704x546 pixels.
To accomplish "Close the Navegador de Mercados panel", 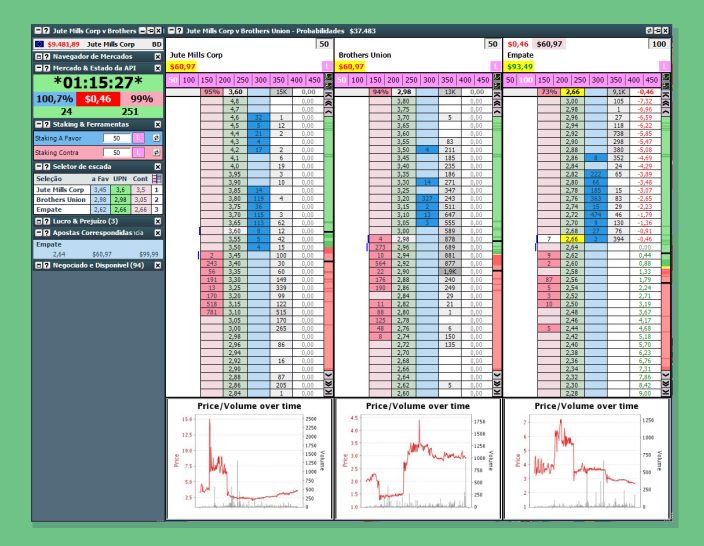I will pos(158,57).
